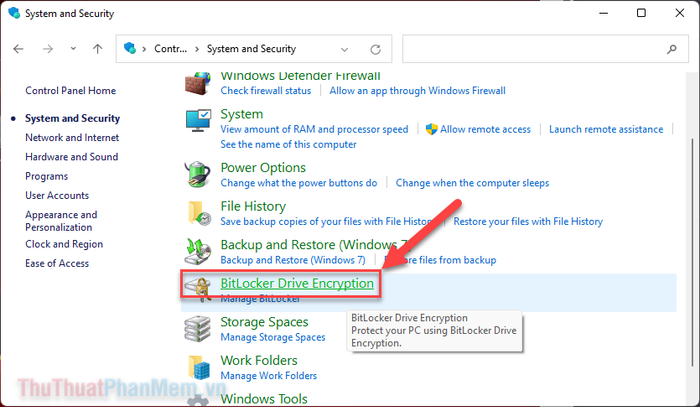Screen dimensions: 700x407
Task: Click Change what the power buttons do
Action: [x=299, y=183]
